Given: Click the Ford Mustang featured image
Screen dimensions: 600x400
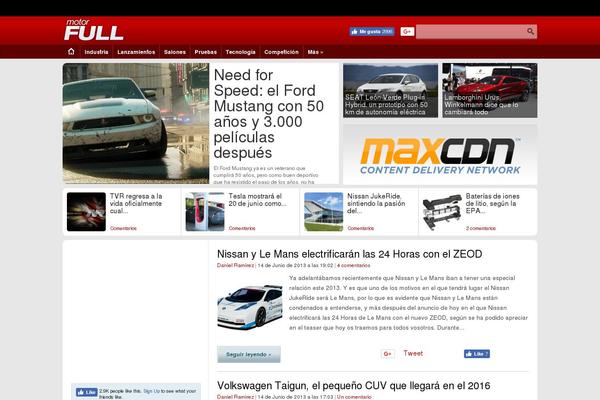Looking at the screenshot, I should click(136, 123).
